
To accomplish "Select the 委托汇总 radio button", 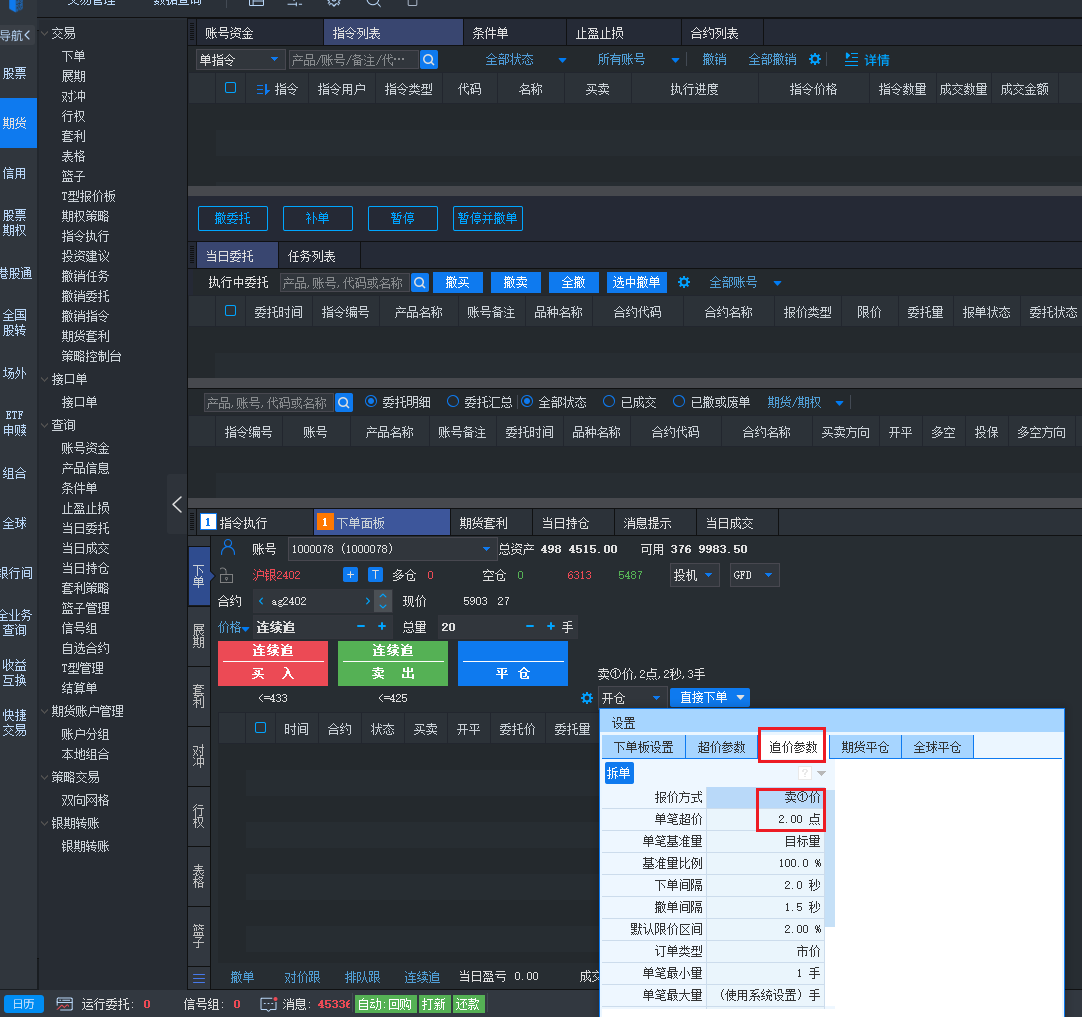I will [453, 402].
